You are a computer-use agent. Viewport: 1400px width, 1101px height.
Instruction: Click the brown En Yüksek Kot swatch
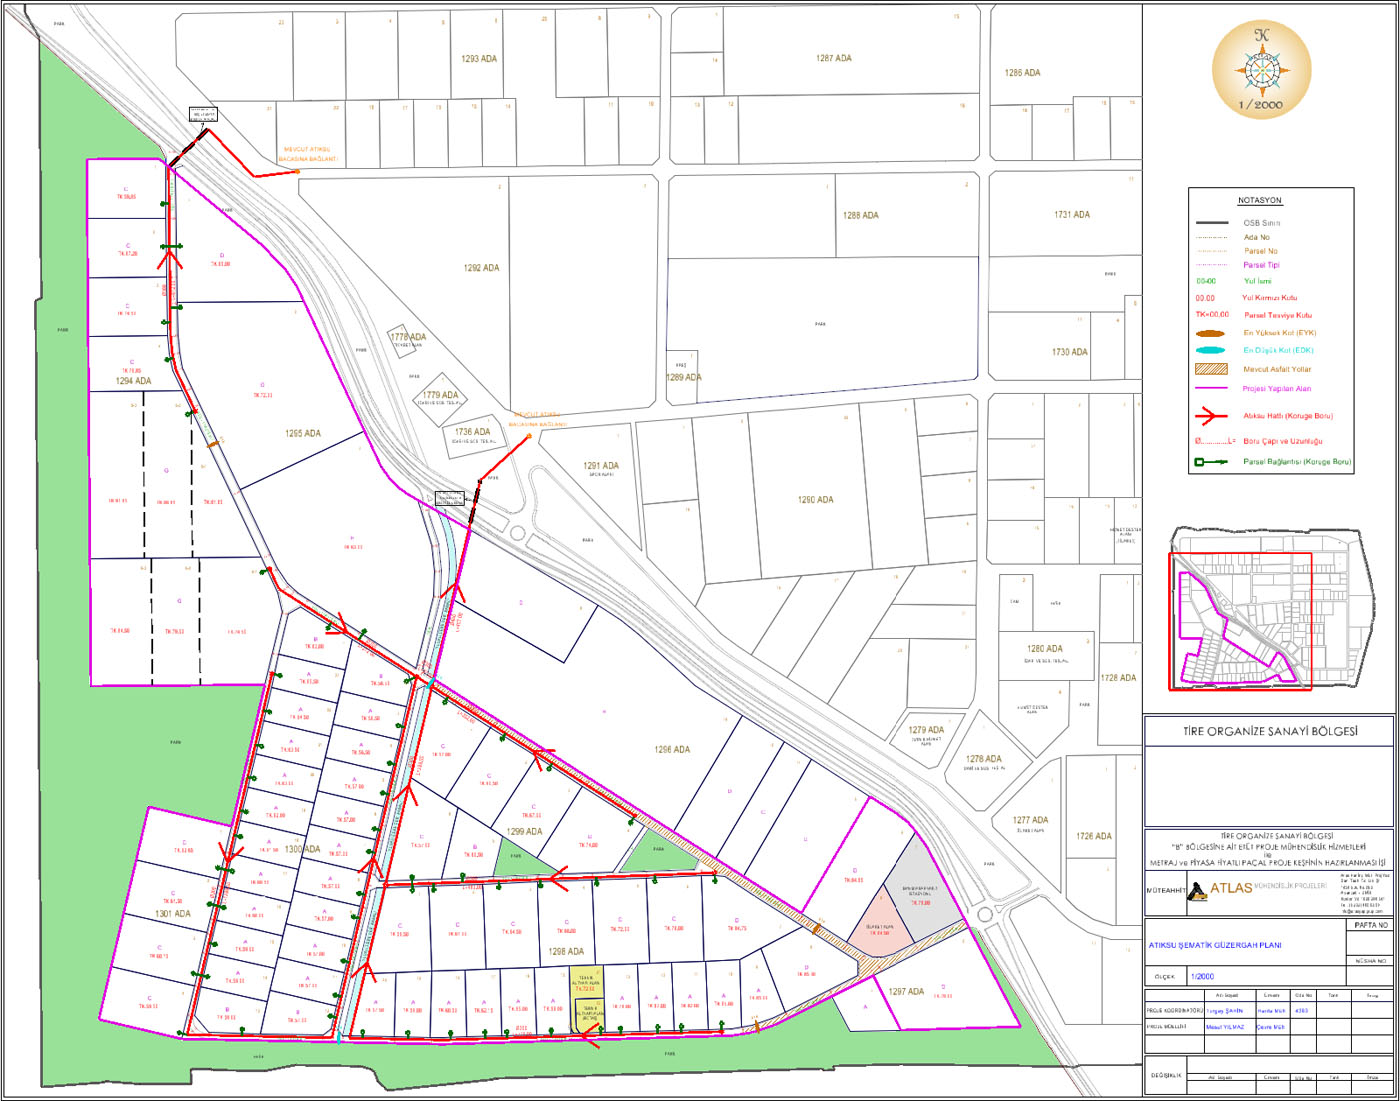[x=1210, y=333]
